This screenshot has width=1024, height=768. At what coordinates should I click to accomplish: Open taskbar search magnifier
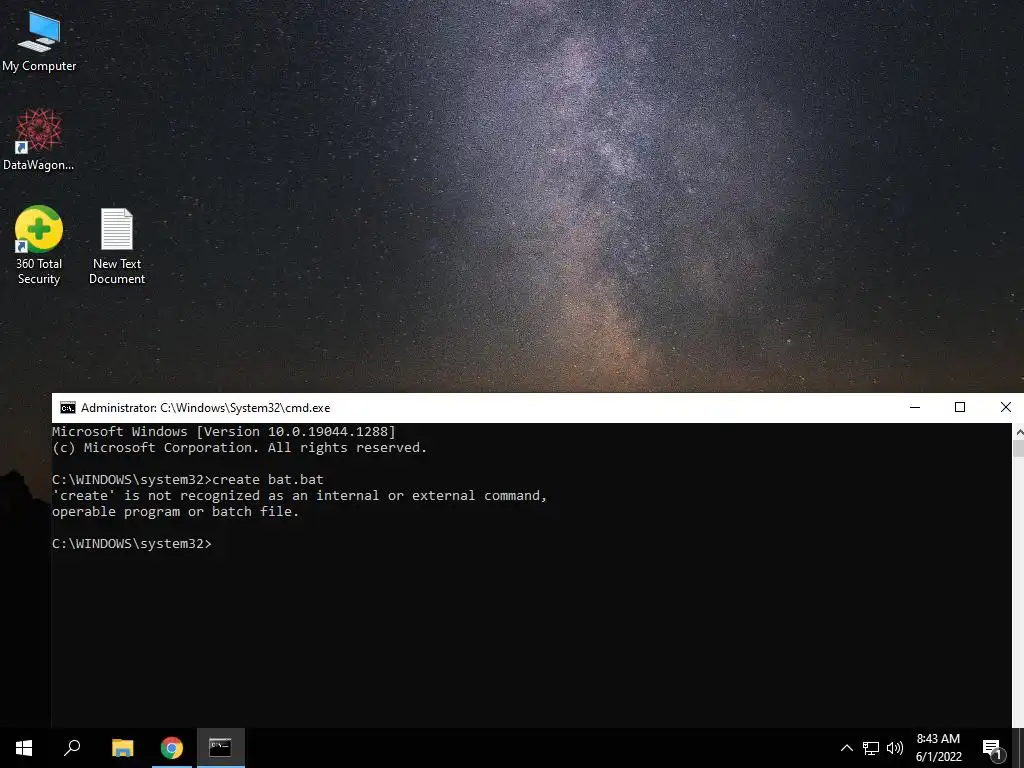[72, 748]
